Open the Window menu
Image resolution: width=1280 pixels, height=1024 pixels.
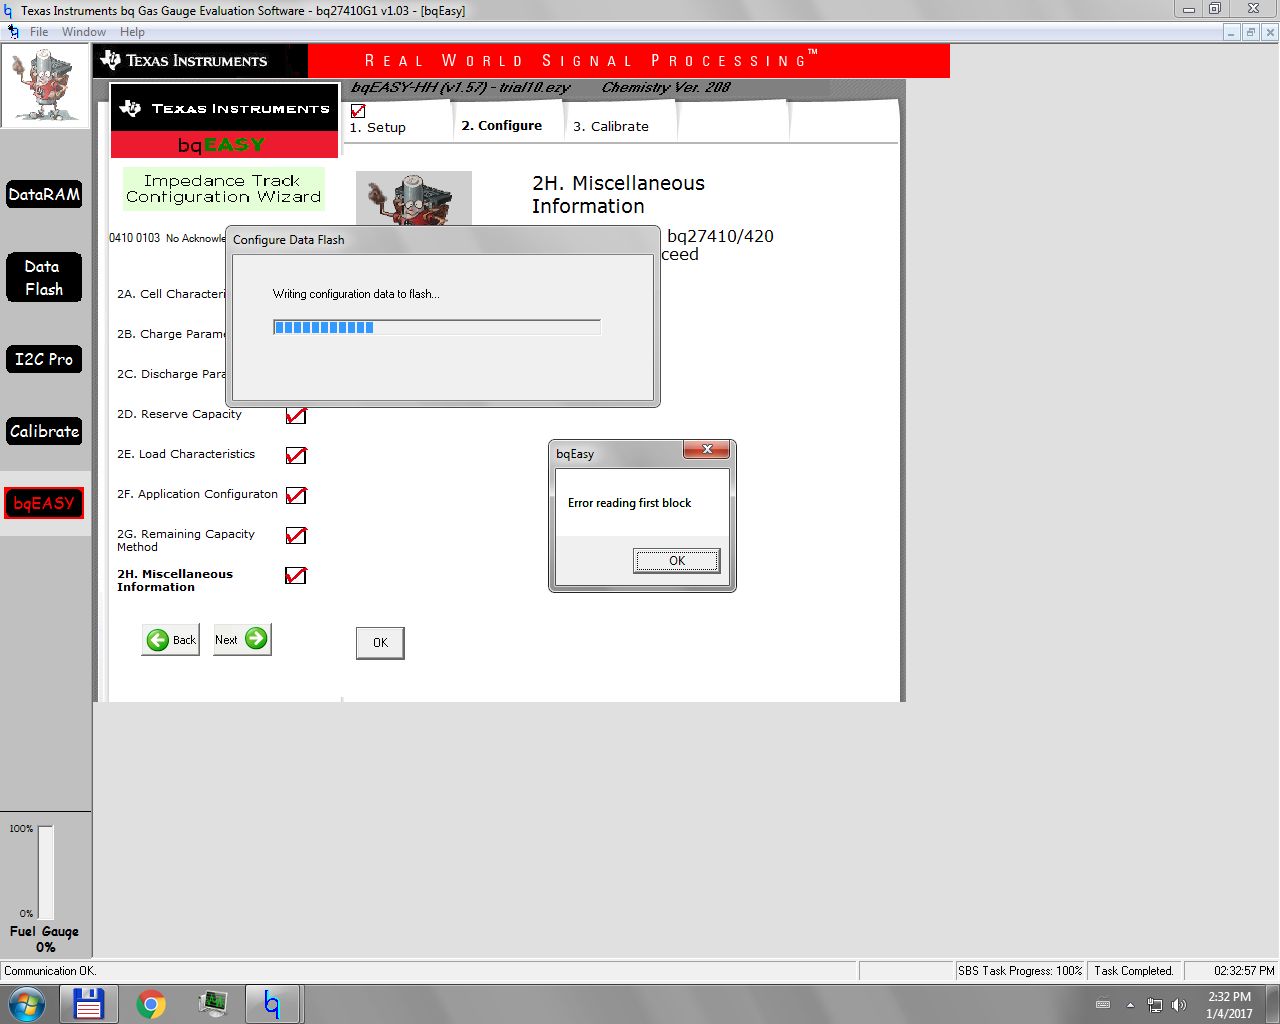(84, 31)
